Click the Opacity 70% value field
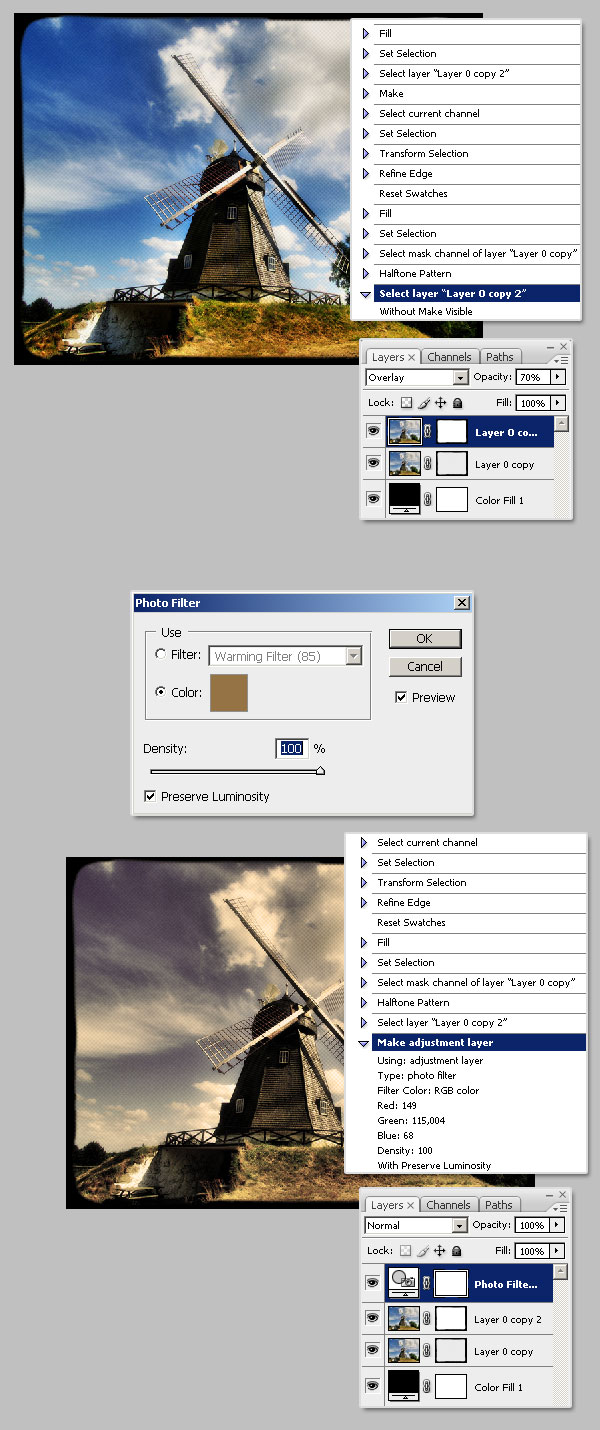 [532, 377]
